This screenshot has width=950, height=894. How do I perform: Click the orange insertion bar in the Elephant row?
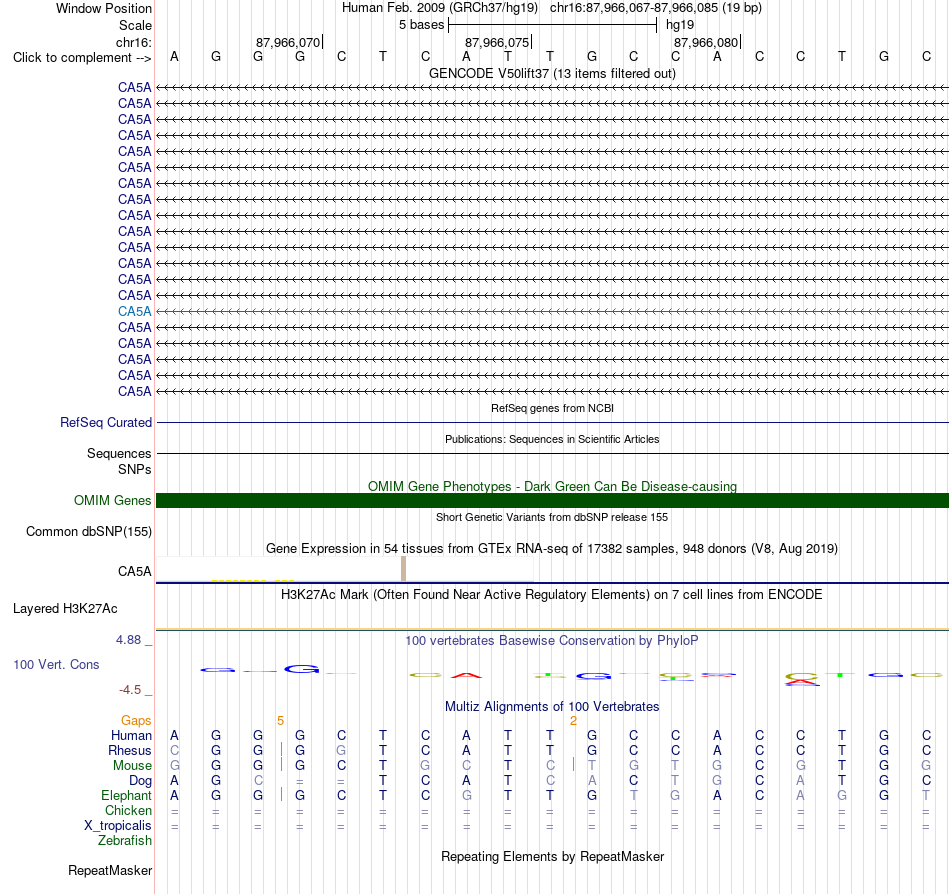tap(281, 794)
